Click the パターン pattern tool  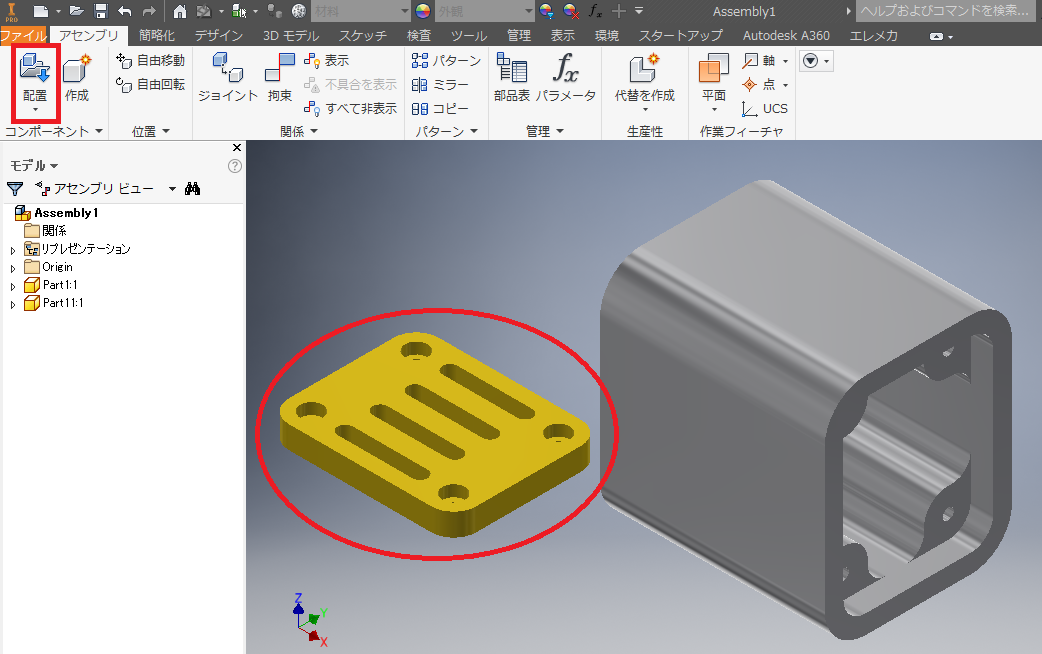click(x=446, y=60)
